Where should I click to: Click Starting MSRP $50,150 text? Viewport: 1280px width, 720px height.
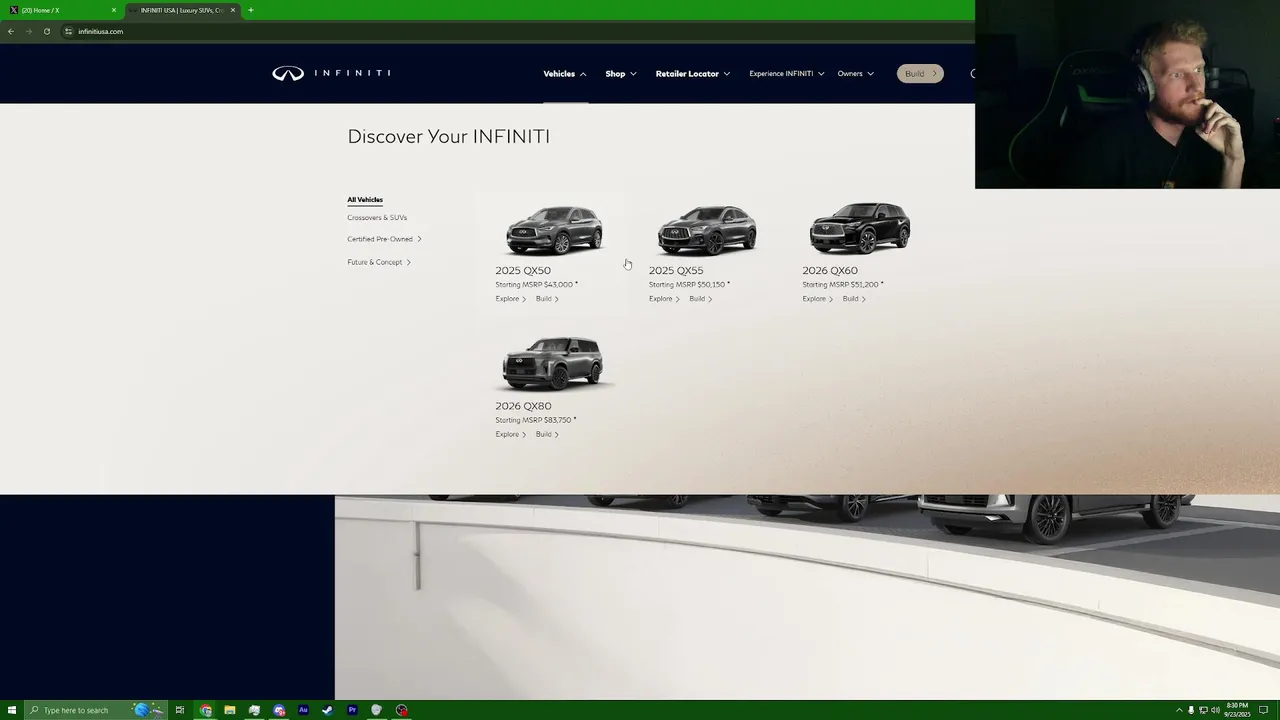tap(689, 285)
